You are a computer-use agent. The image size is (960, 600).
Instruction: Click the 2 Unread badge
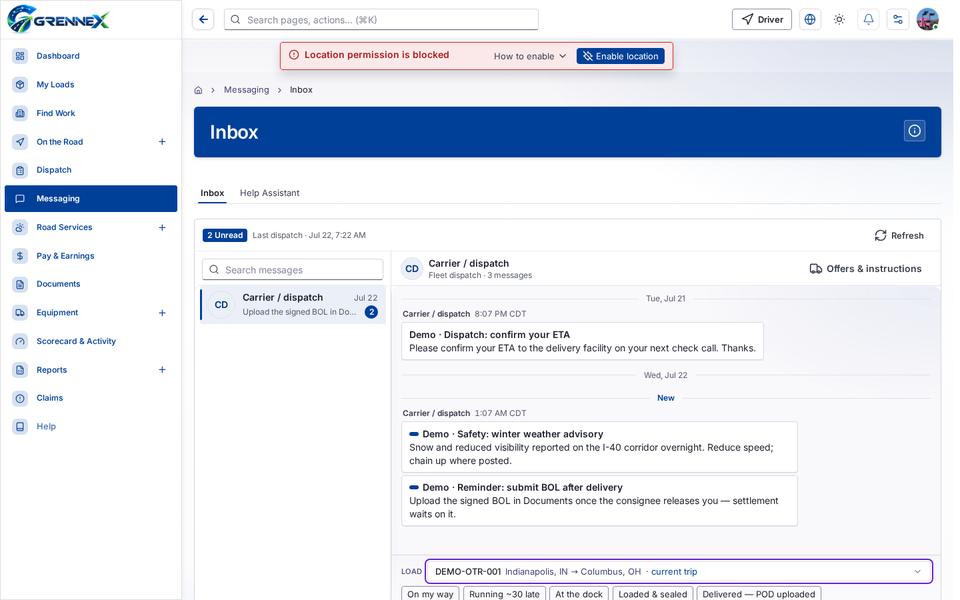[x=225, y=236]
